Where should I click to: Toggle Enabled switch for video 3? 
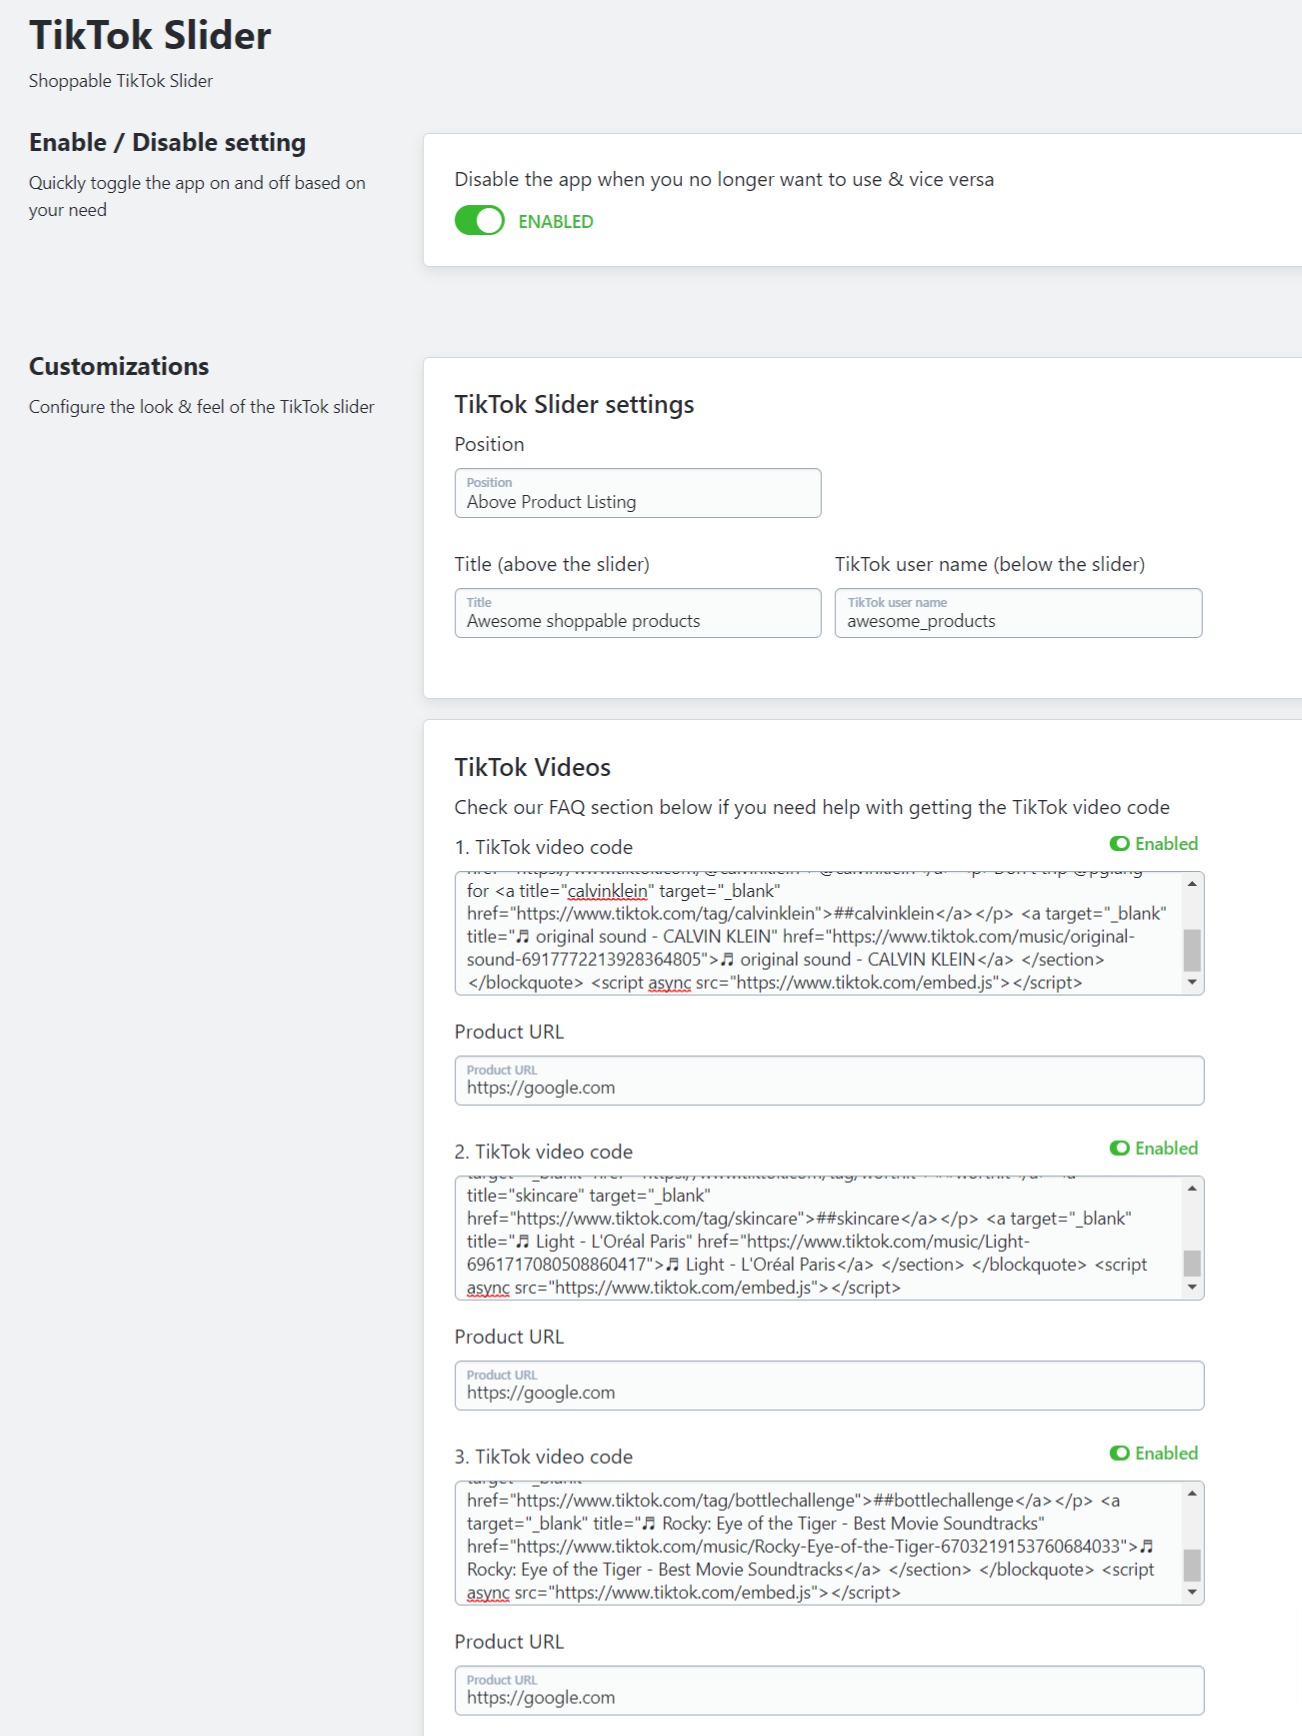point(1119,1454)
